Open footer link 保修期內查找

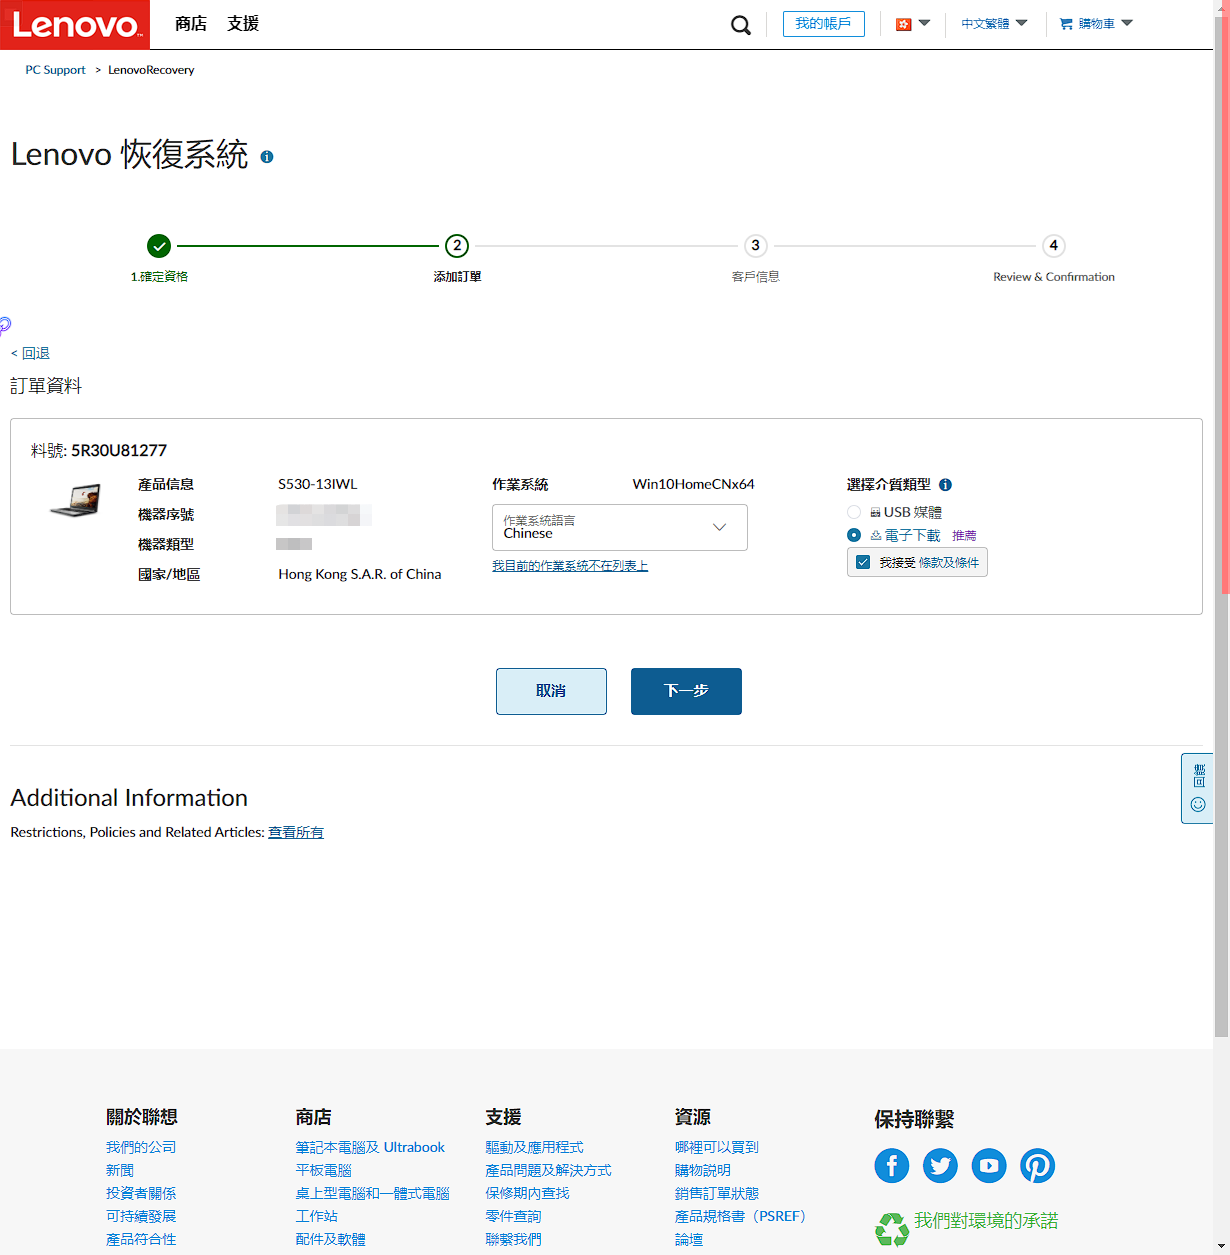[527, 1193]
